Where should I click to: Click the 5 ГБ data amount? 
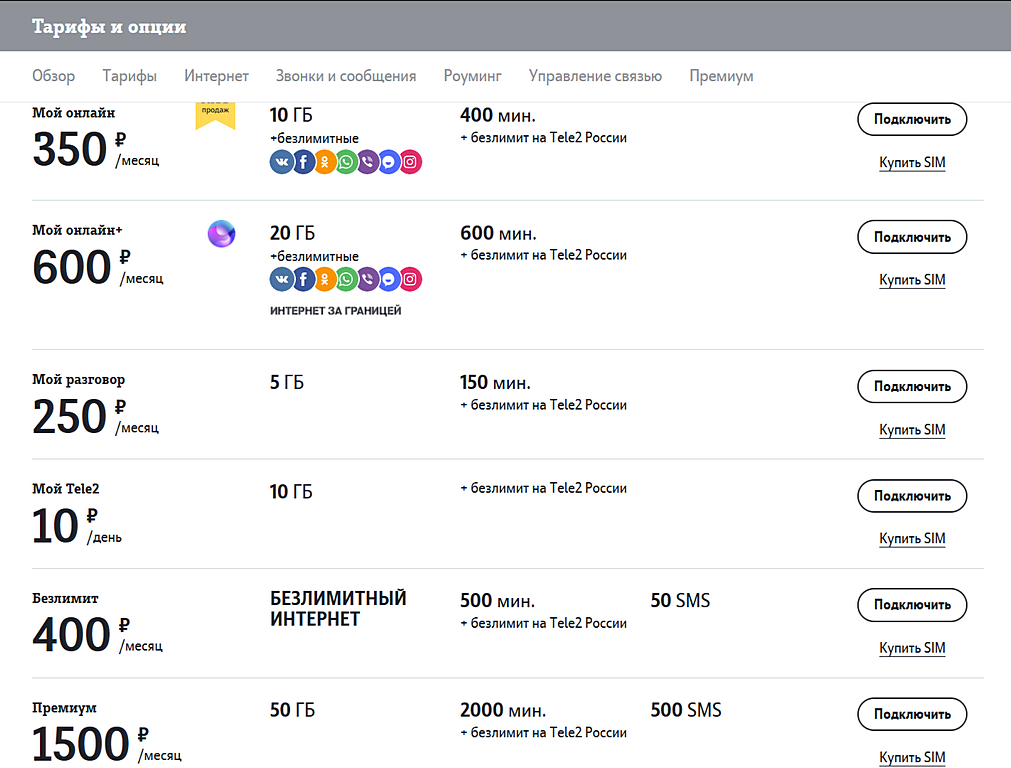pyautogui.click(x=287, y=383)
